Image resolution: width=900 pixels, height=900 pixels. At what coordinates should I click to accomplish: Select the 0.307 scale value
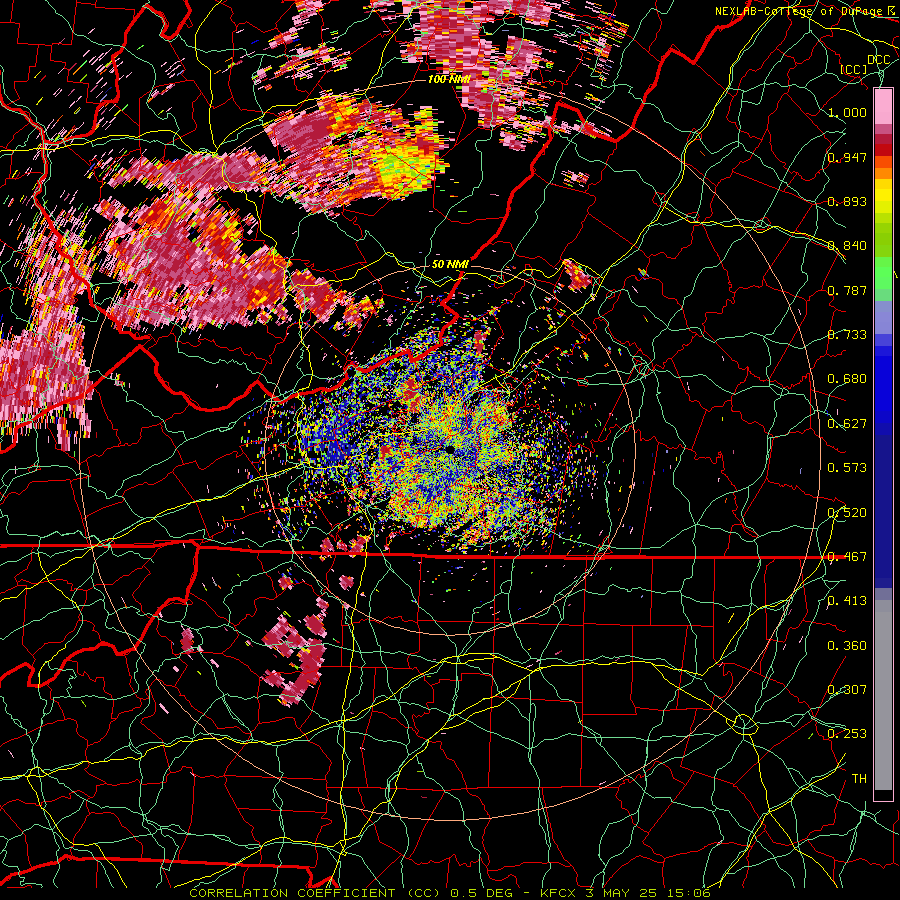[847, 689]
